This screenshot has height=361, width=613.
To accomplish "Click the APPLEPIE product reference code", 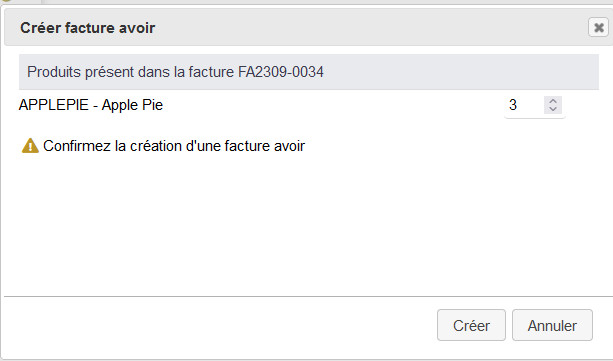I will click(x=54, y=105).
